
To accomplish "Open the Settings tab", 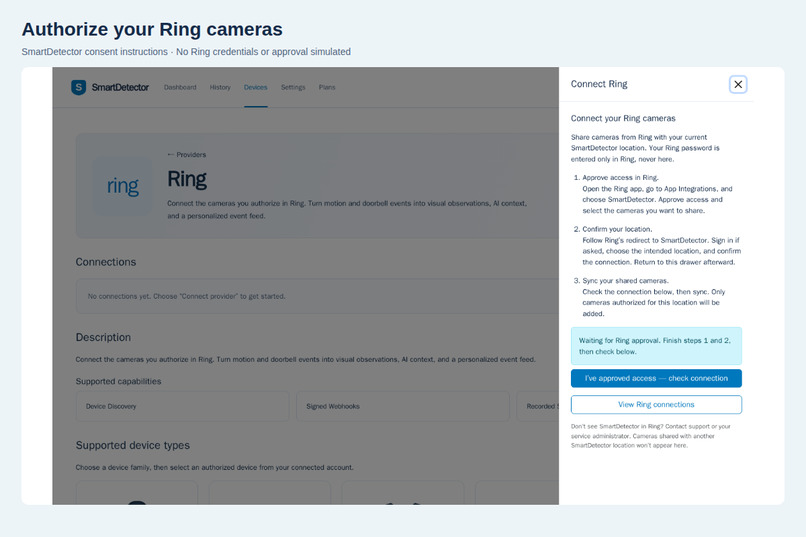I will tap(293, 87).
